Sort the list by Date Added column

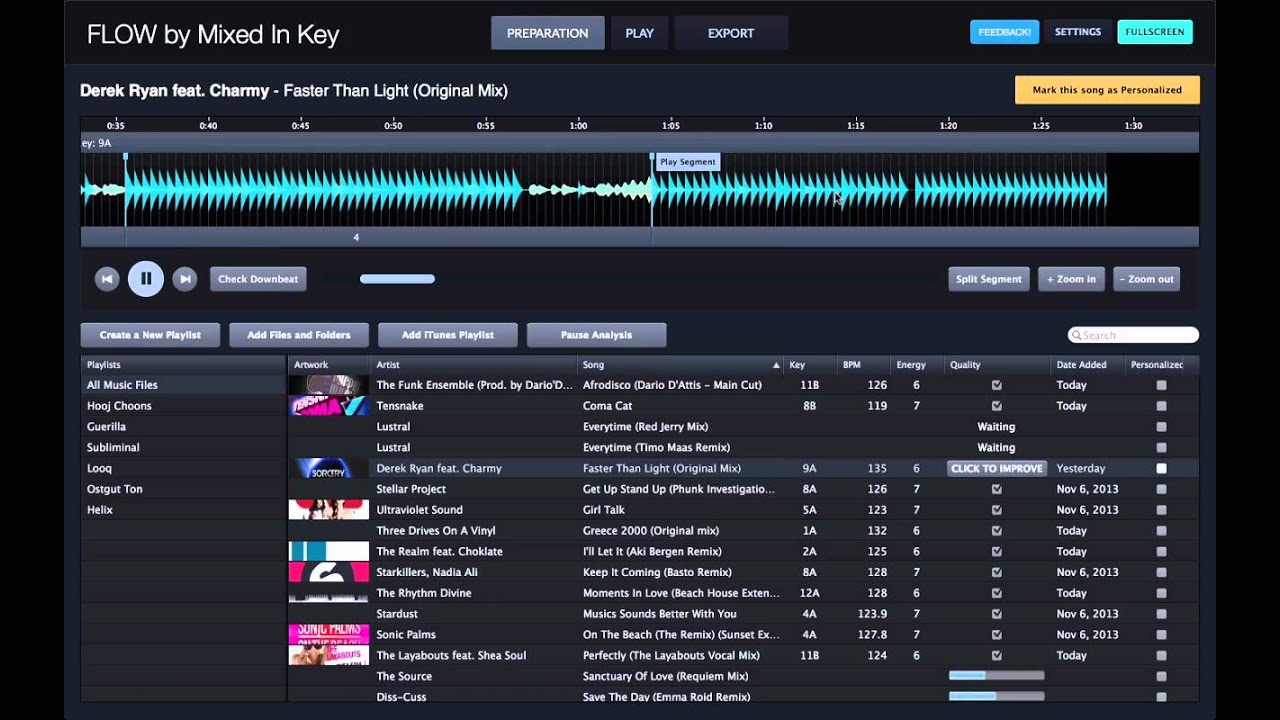(1088, 365)
